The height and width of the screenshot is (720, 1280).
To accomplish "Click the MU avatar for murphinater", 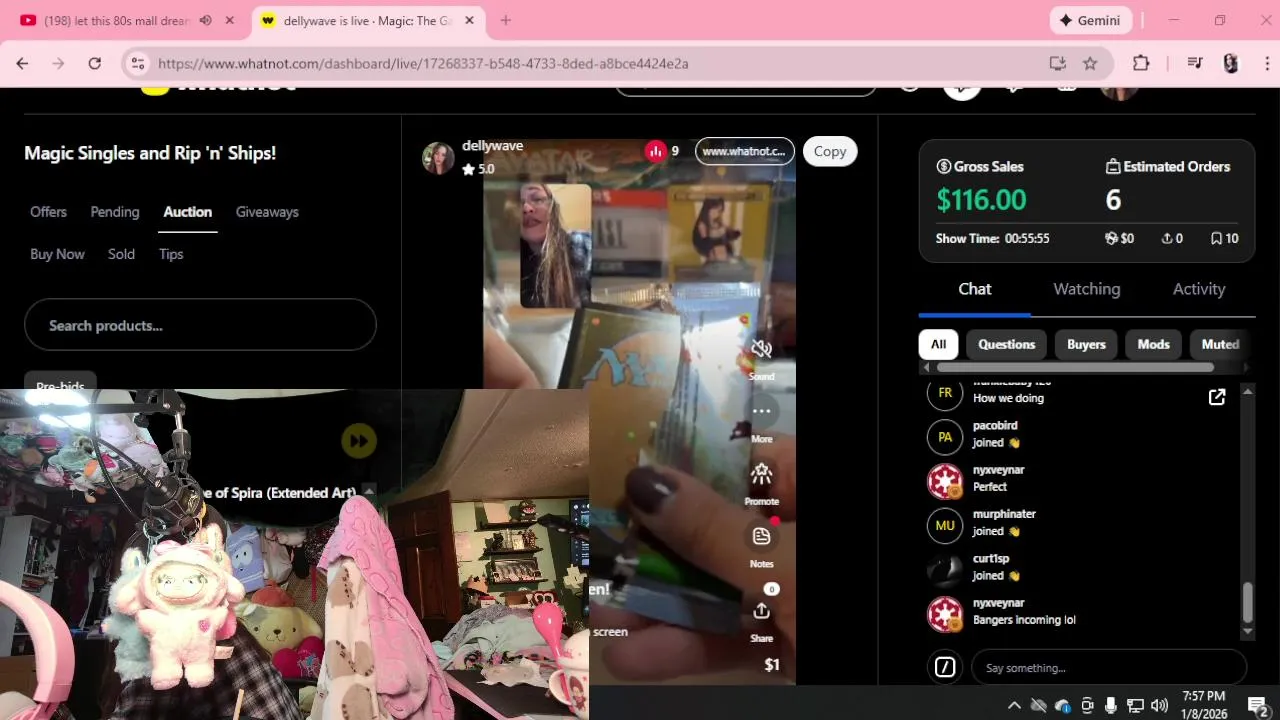I will pos(945,525).
